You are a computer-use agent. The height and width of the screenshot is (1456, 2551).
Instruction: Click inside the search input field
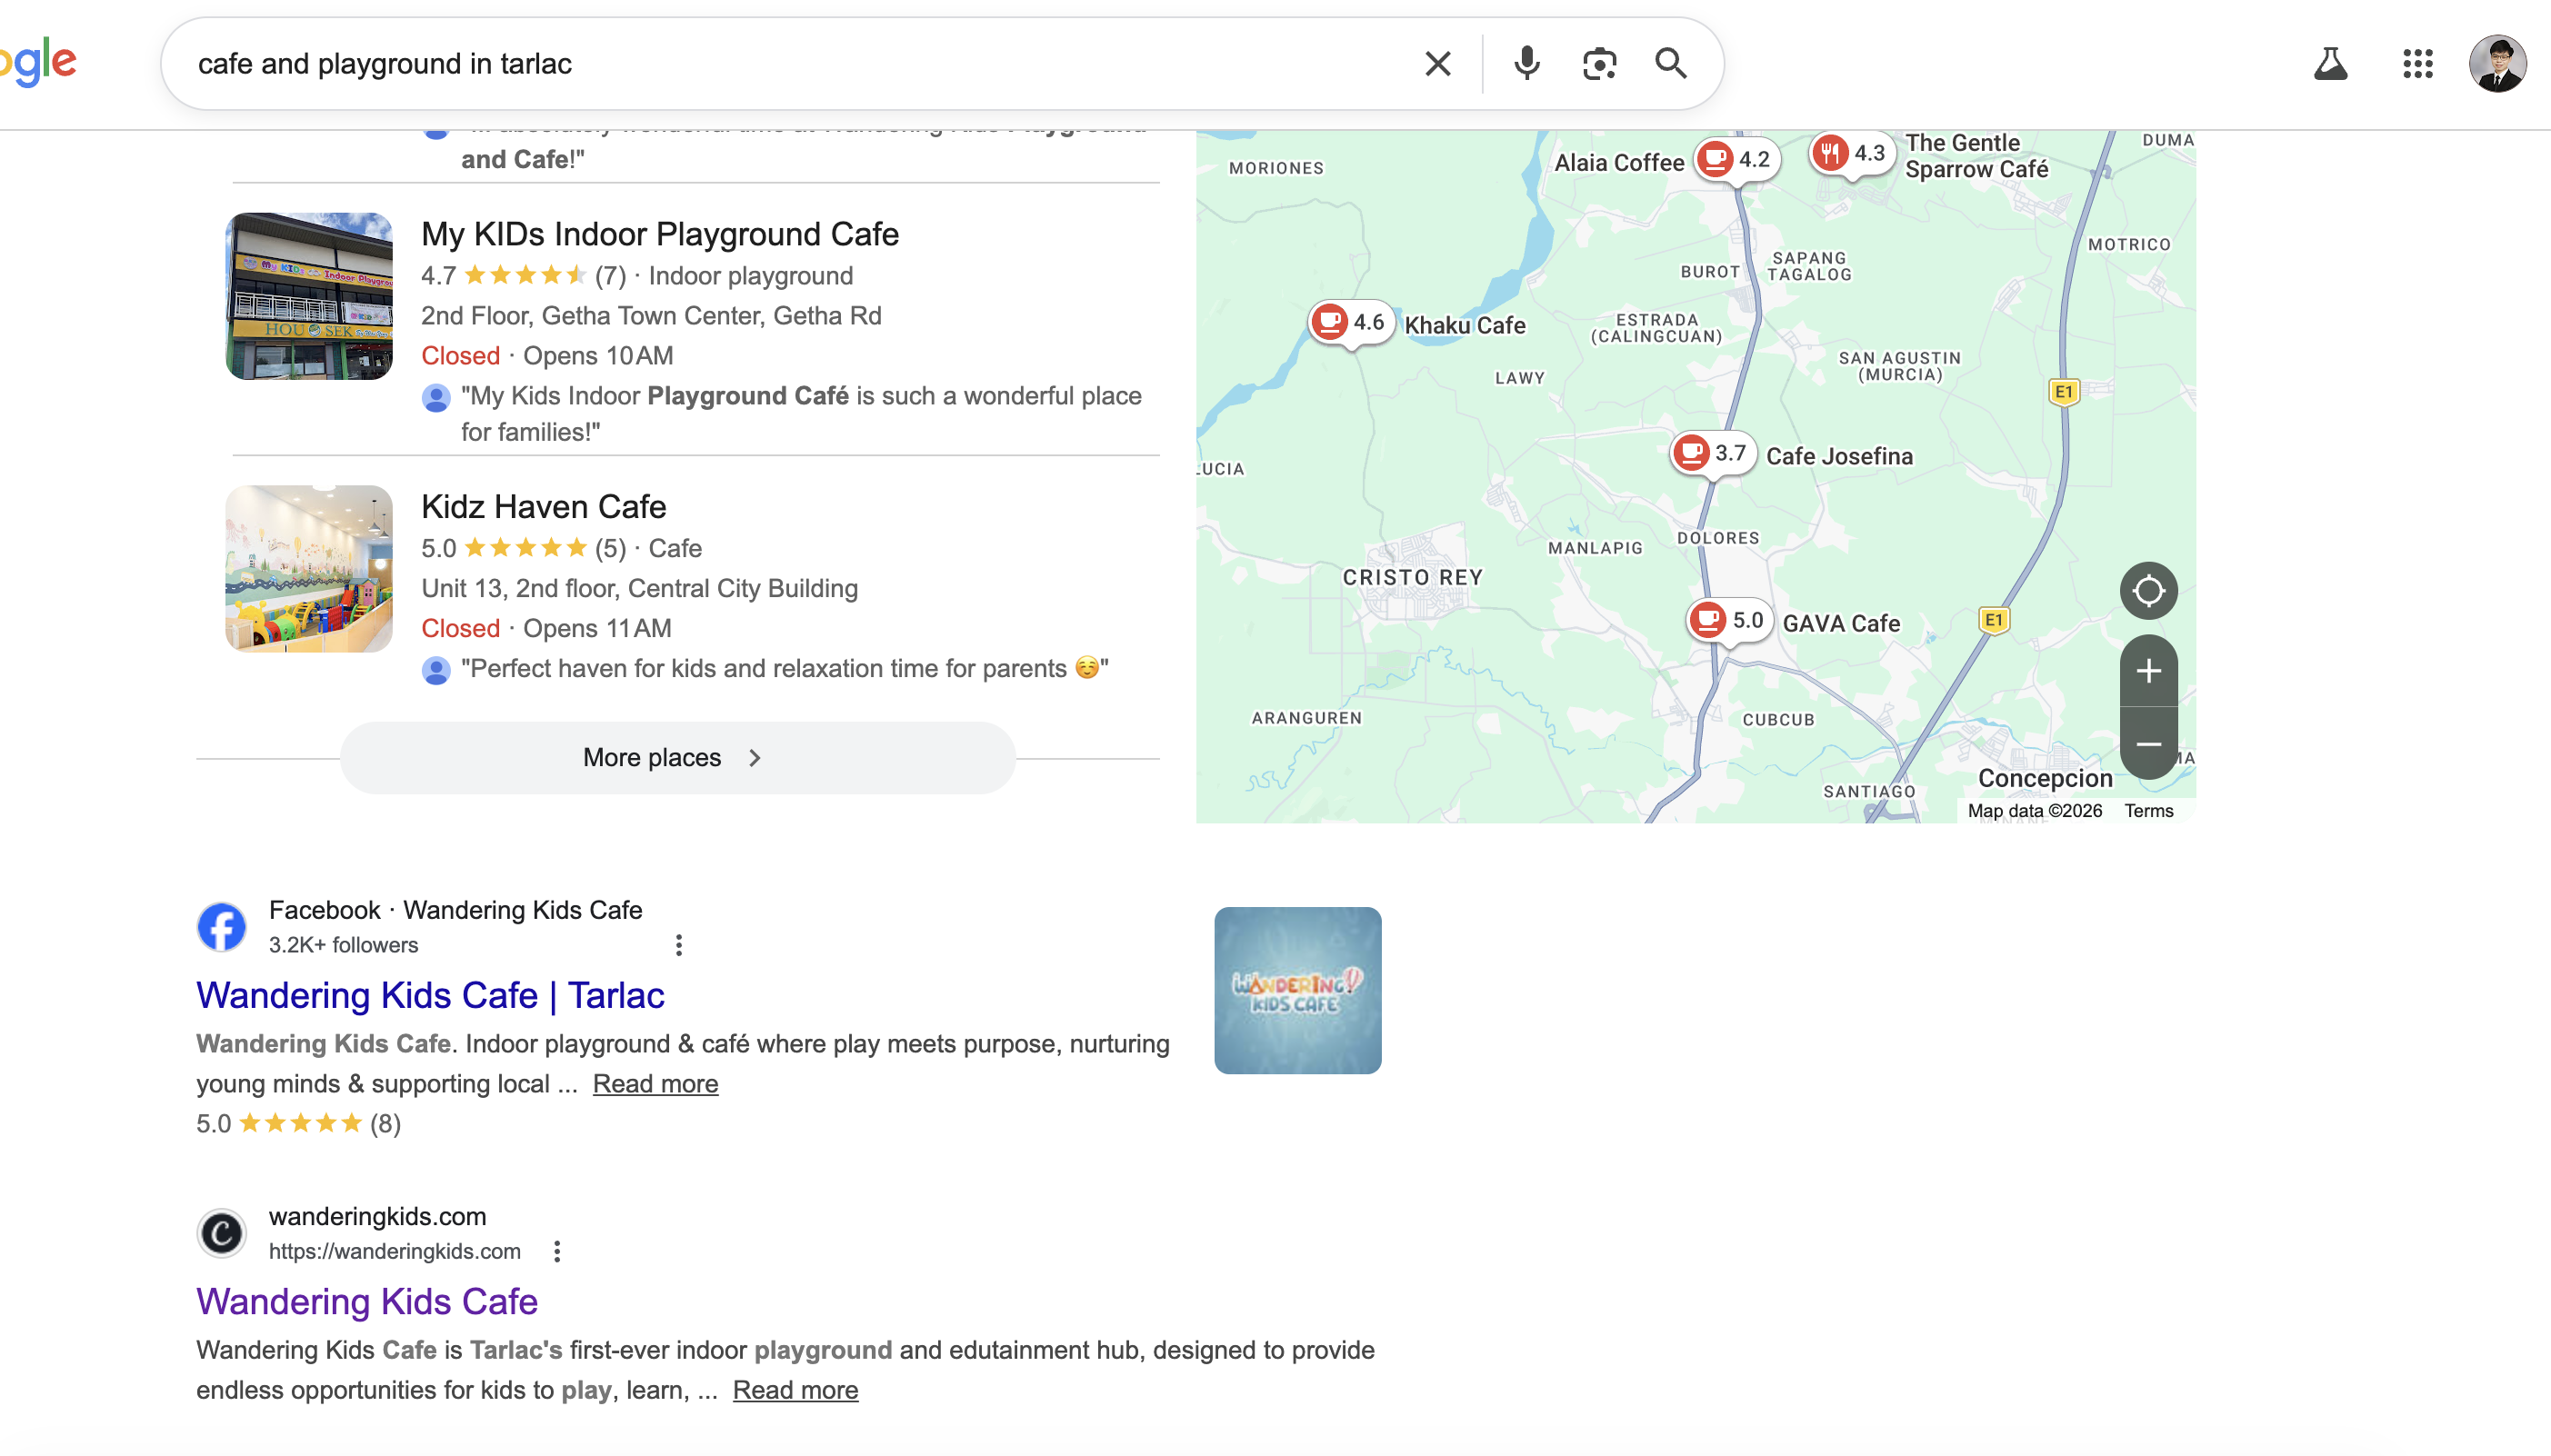coord(800,63)
